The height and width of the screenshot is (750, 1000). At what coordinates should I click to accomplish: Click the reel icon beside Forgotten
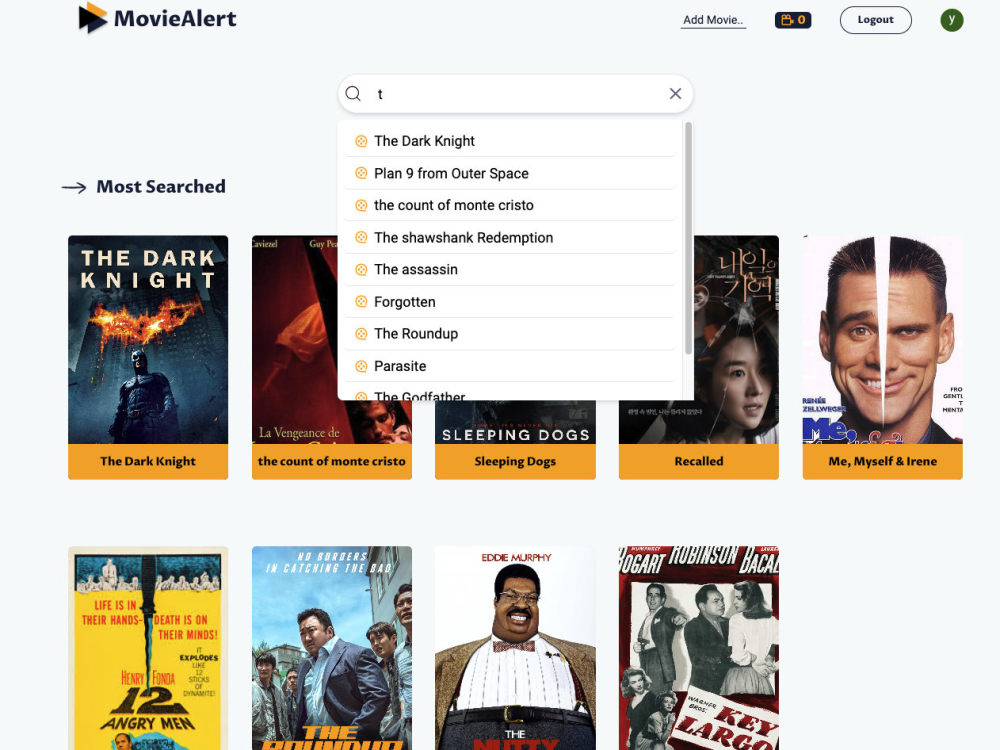(361, 302)
